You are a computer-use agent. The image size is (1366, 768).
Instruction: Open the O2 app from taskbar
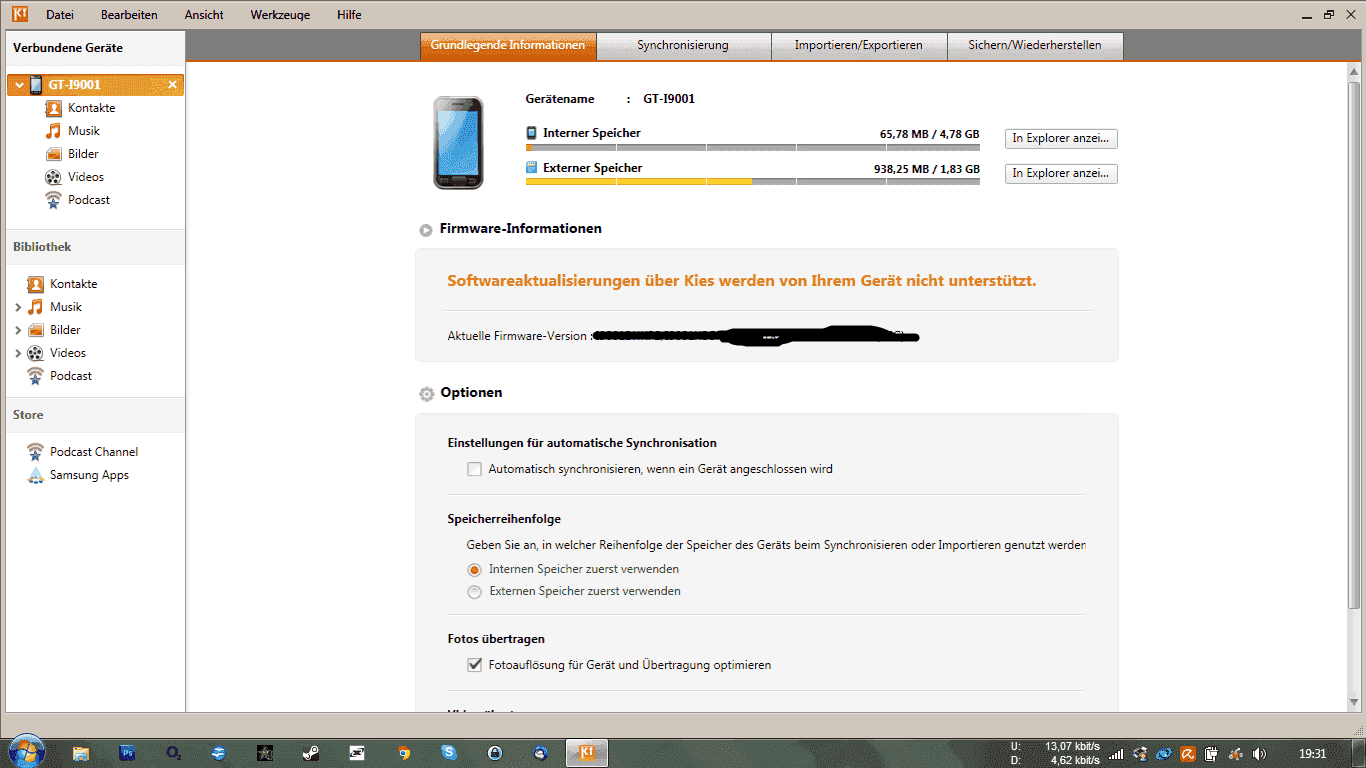click(x=173, y=753)
